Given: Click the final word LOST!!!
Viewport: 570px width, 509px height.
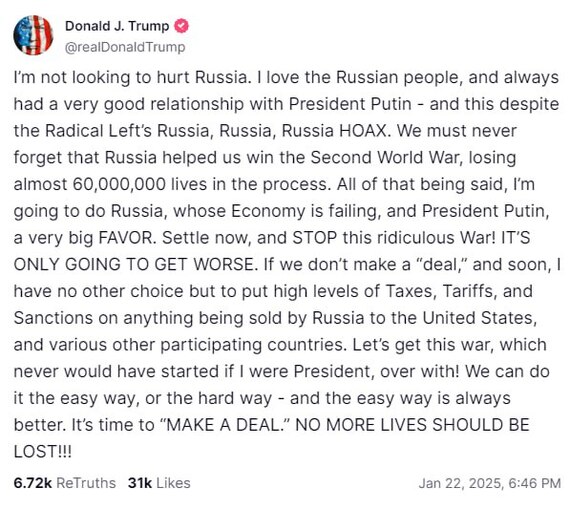Looking at the screenshot, I should [43, 452].
